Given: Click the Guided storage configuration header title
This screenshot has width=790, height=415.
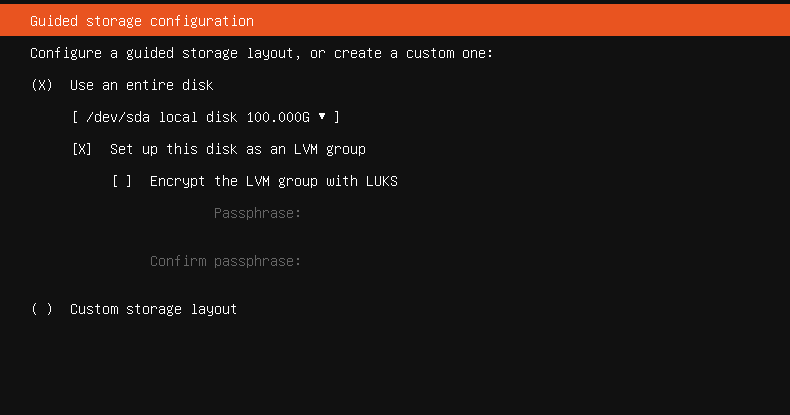Looking at the screenshot, I should point(142,21).
